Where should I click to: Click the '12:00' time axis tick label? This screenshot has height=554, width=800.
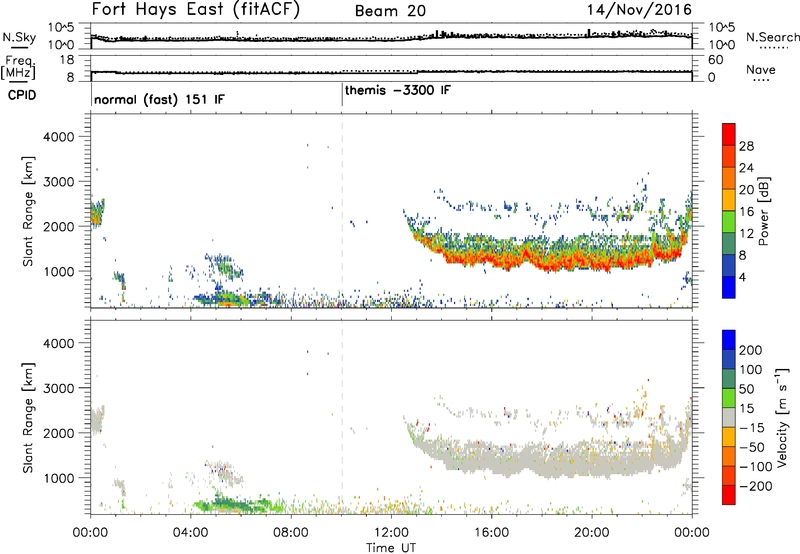tap(391, 533)
